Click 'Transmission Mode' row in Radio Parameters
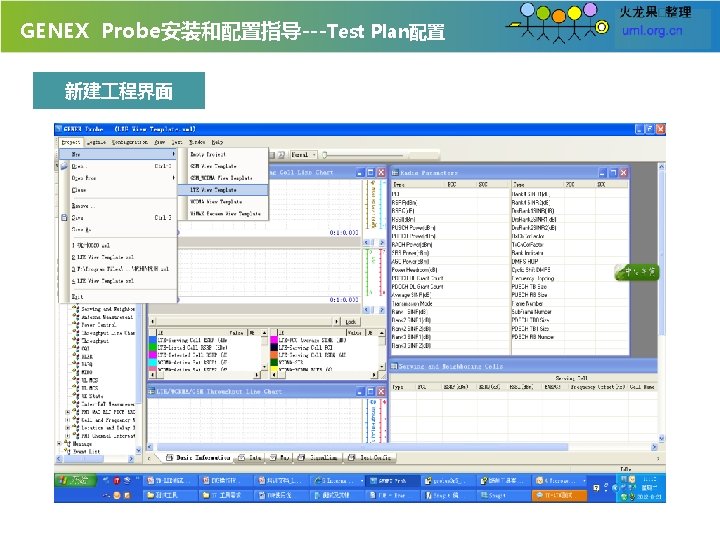The width and height of the screenshot is (720, 540). point(450,304)
